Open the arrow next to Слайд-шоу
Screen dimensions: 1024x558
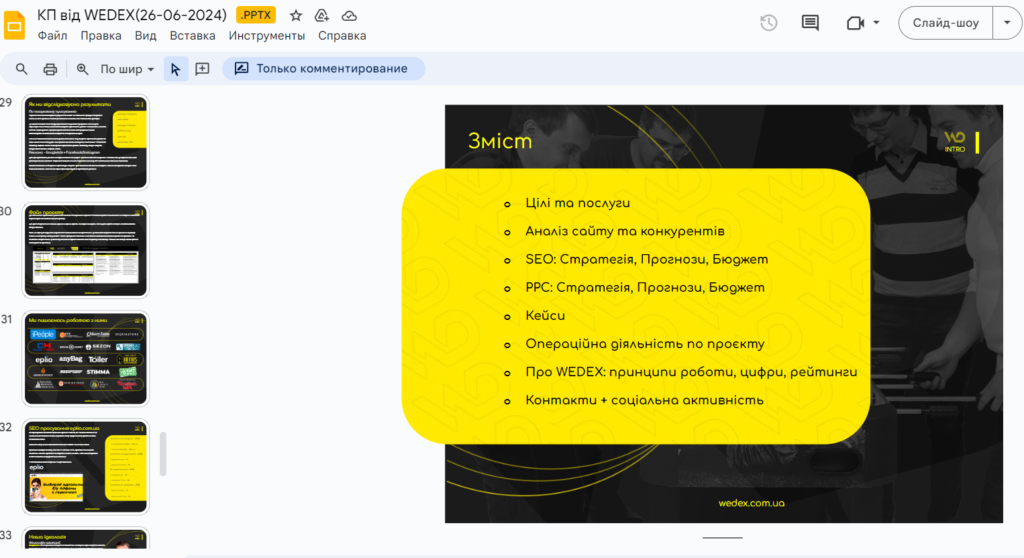(x=1006, y=23)
